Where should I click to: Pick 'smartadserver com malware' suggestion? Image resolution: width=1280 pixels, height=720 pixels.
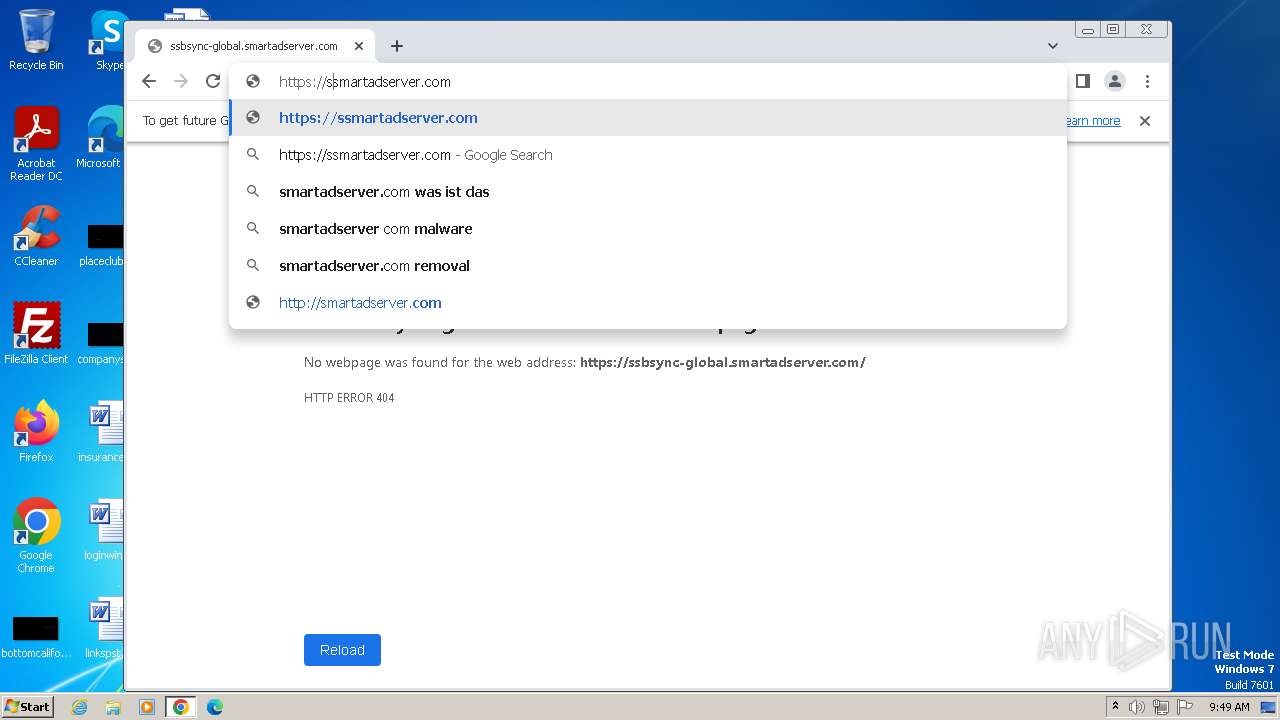[648, 229]
